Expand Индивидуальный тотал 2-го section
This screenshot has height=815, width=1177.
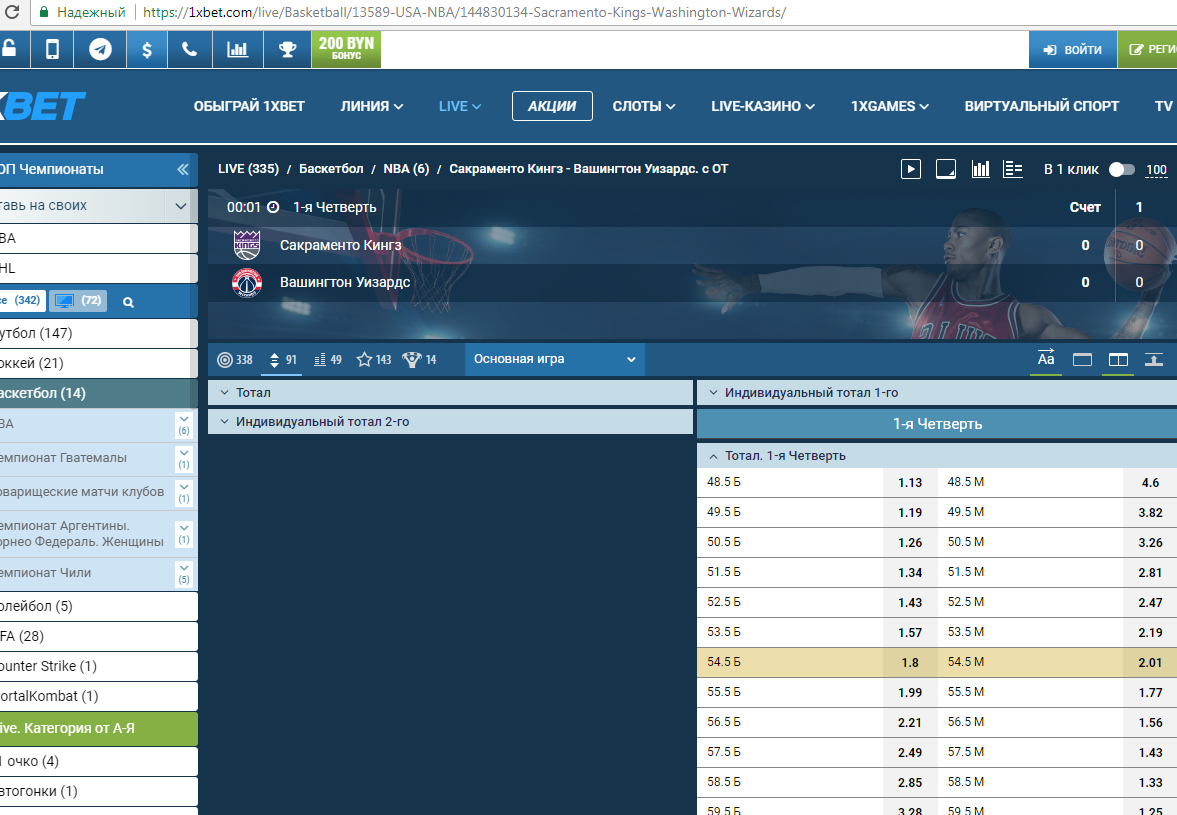pos(450,422)
